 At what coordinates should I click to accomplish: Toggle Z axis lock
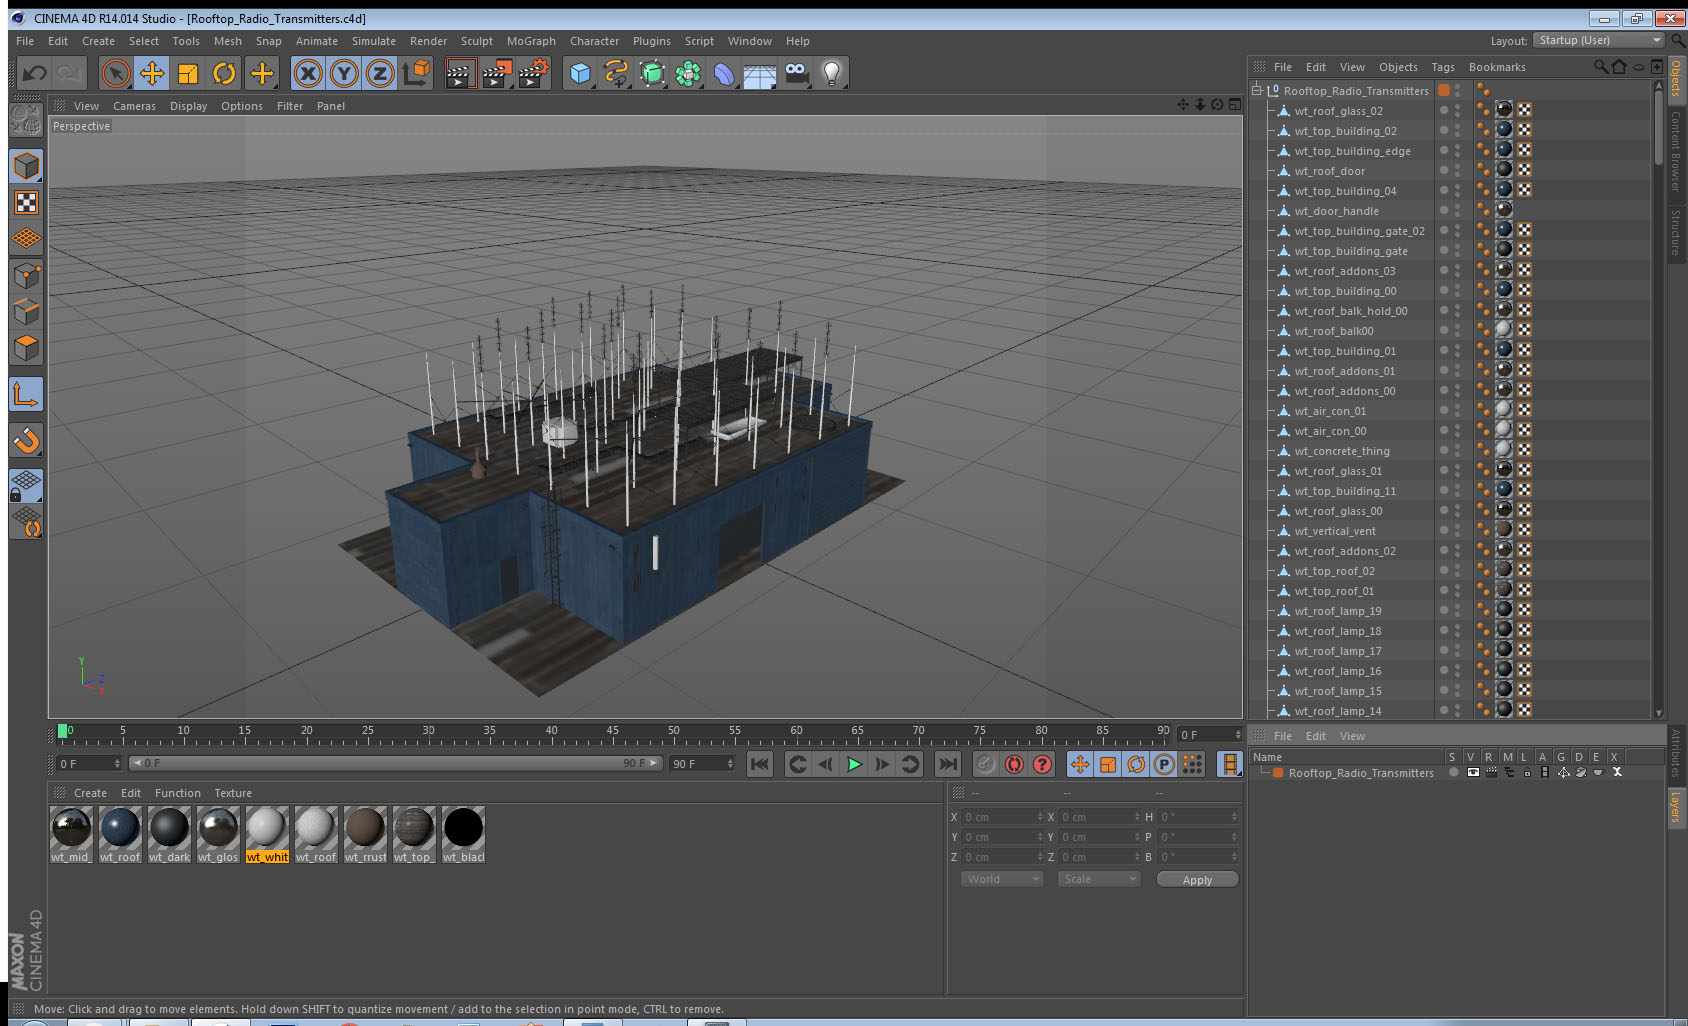tap(380, 73)
